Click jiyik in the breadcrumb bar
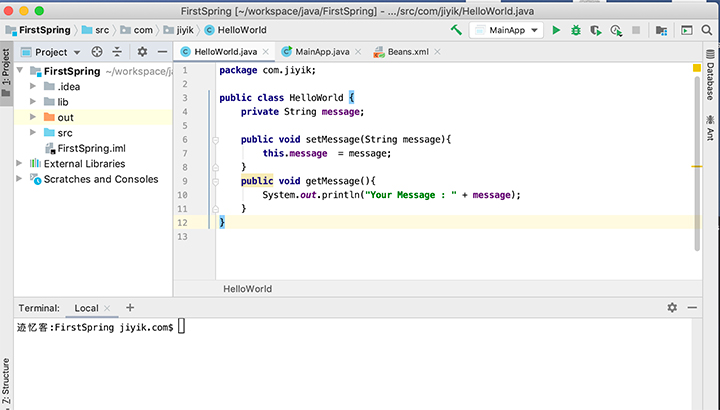Screen dimensions: 720x410 pos(179,30)
